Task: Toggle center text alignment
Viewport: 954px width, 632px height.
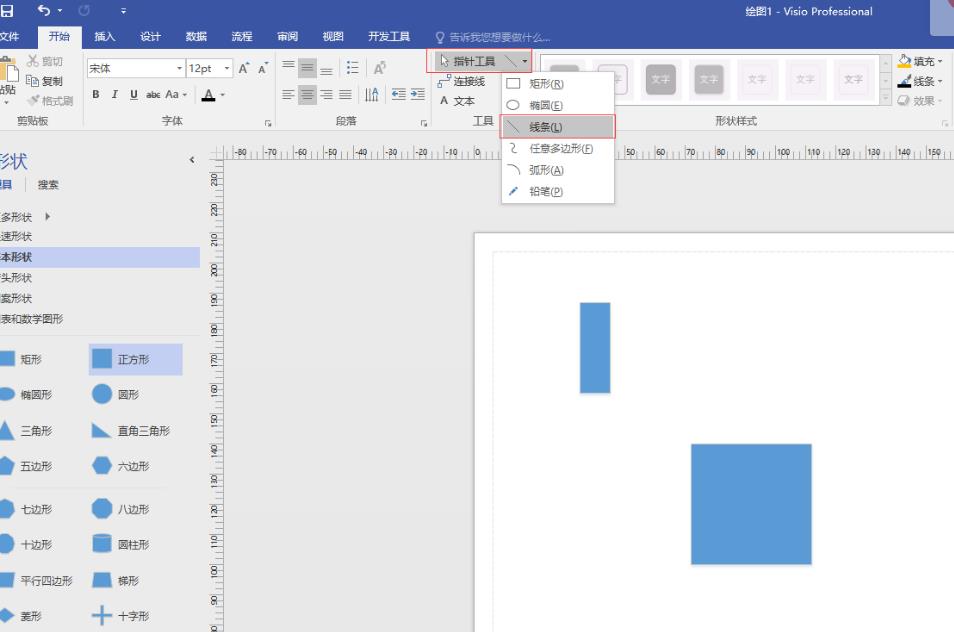Action: pos(308,95)
